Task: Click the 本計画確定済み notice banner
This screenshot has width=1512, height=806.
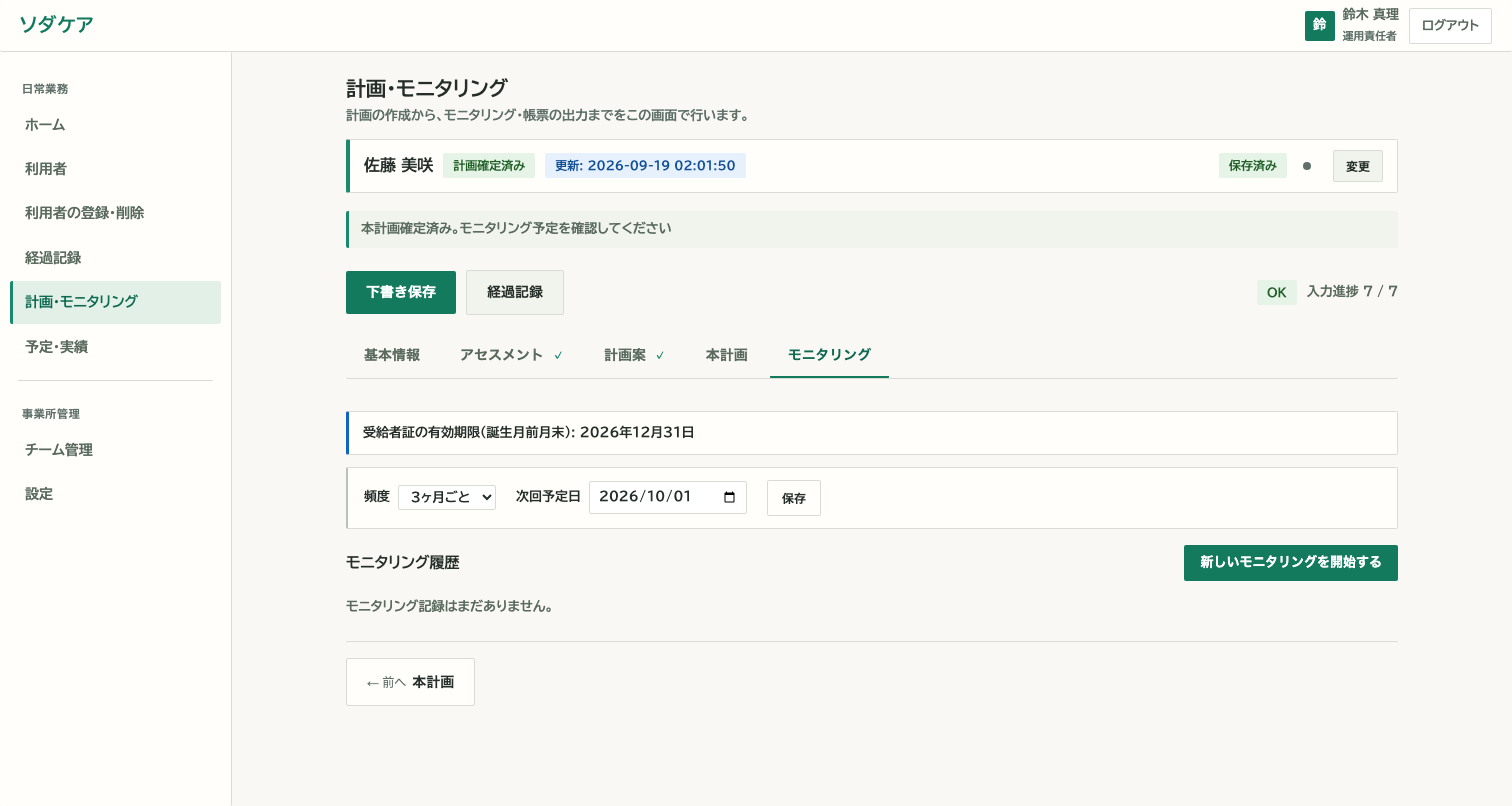Action: click(x=871, y=229)
